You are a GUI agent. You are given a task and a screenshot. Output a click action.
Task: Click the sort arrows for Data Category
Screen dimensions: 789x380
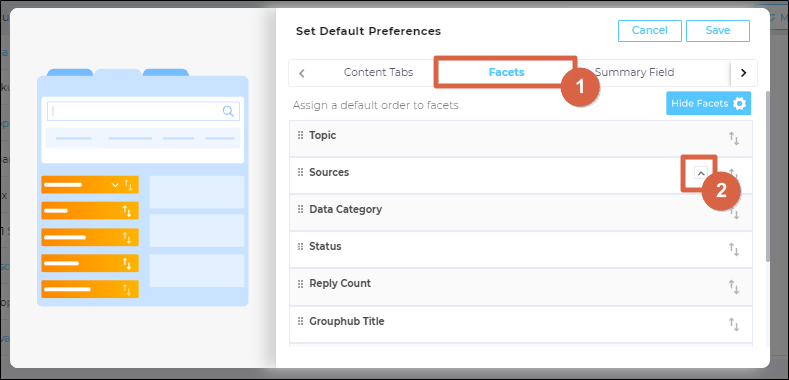pos(734,213)
